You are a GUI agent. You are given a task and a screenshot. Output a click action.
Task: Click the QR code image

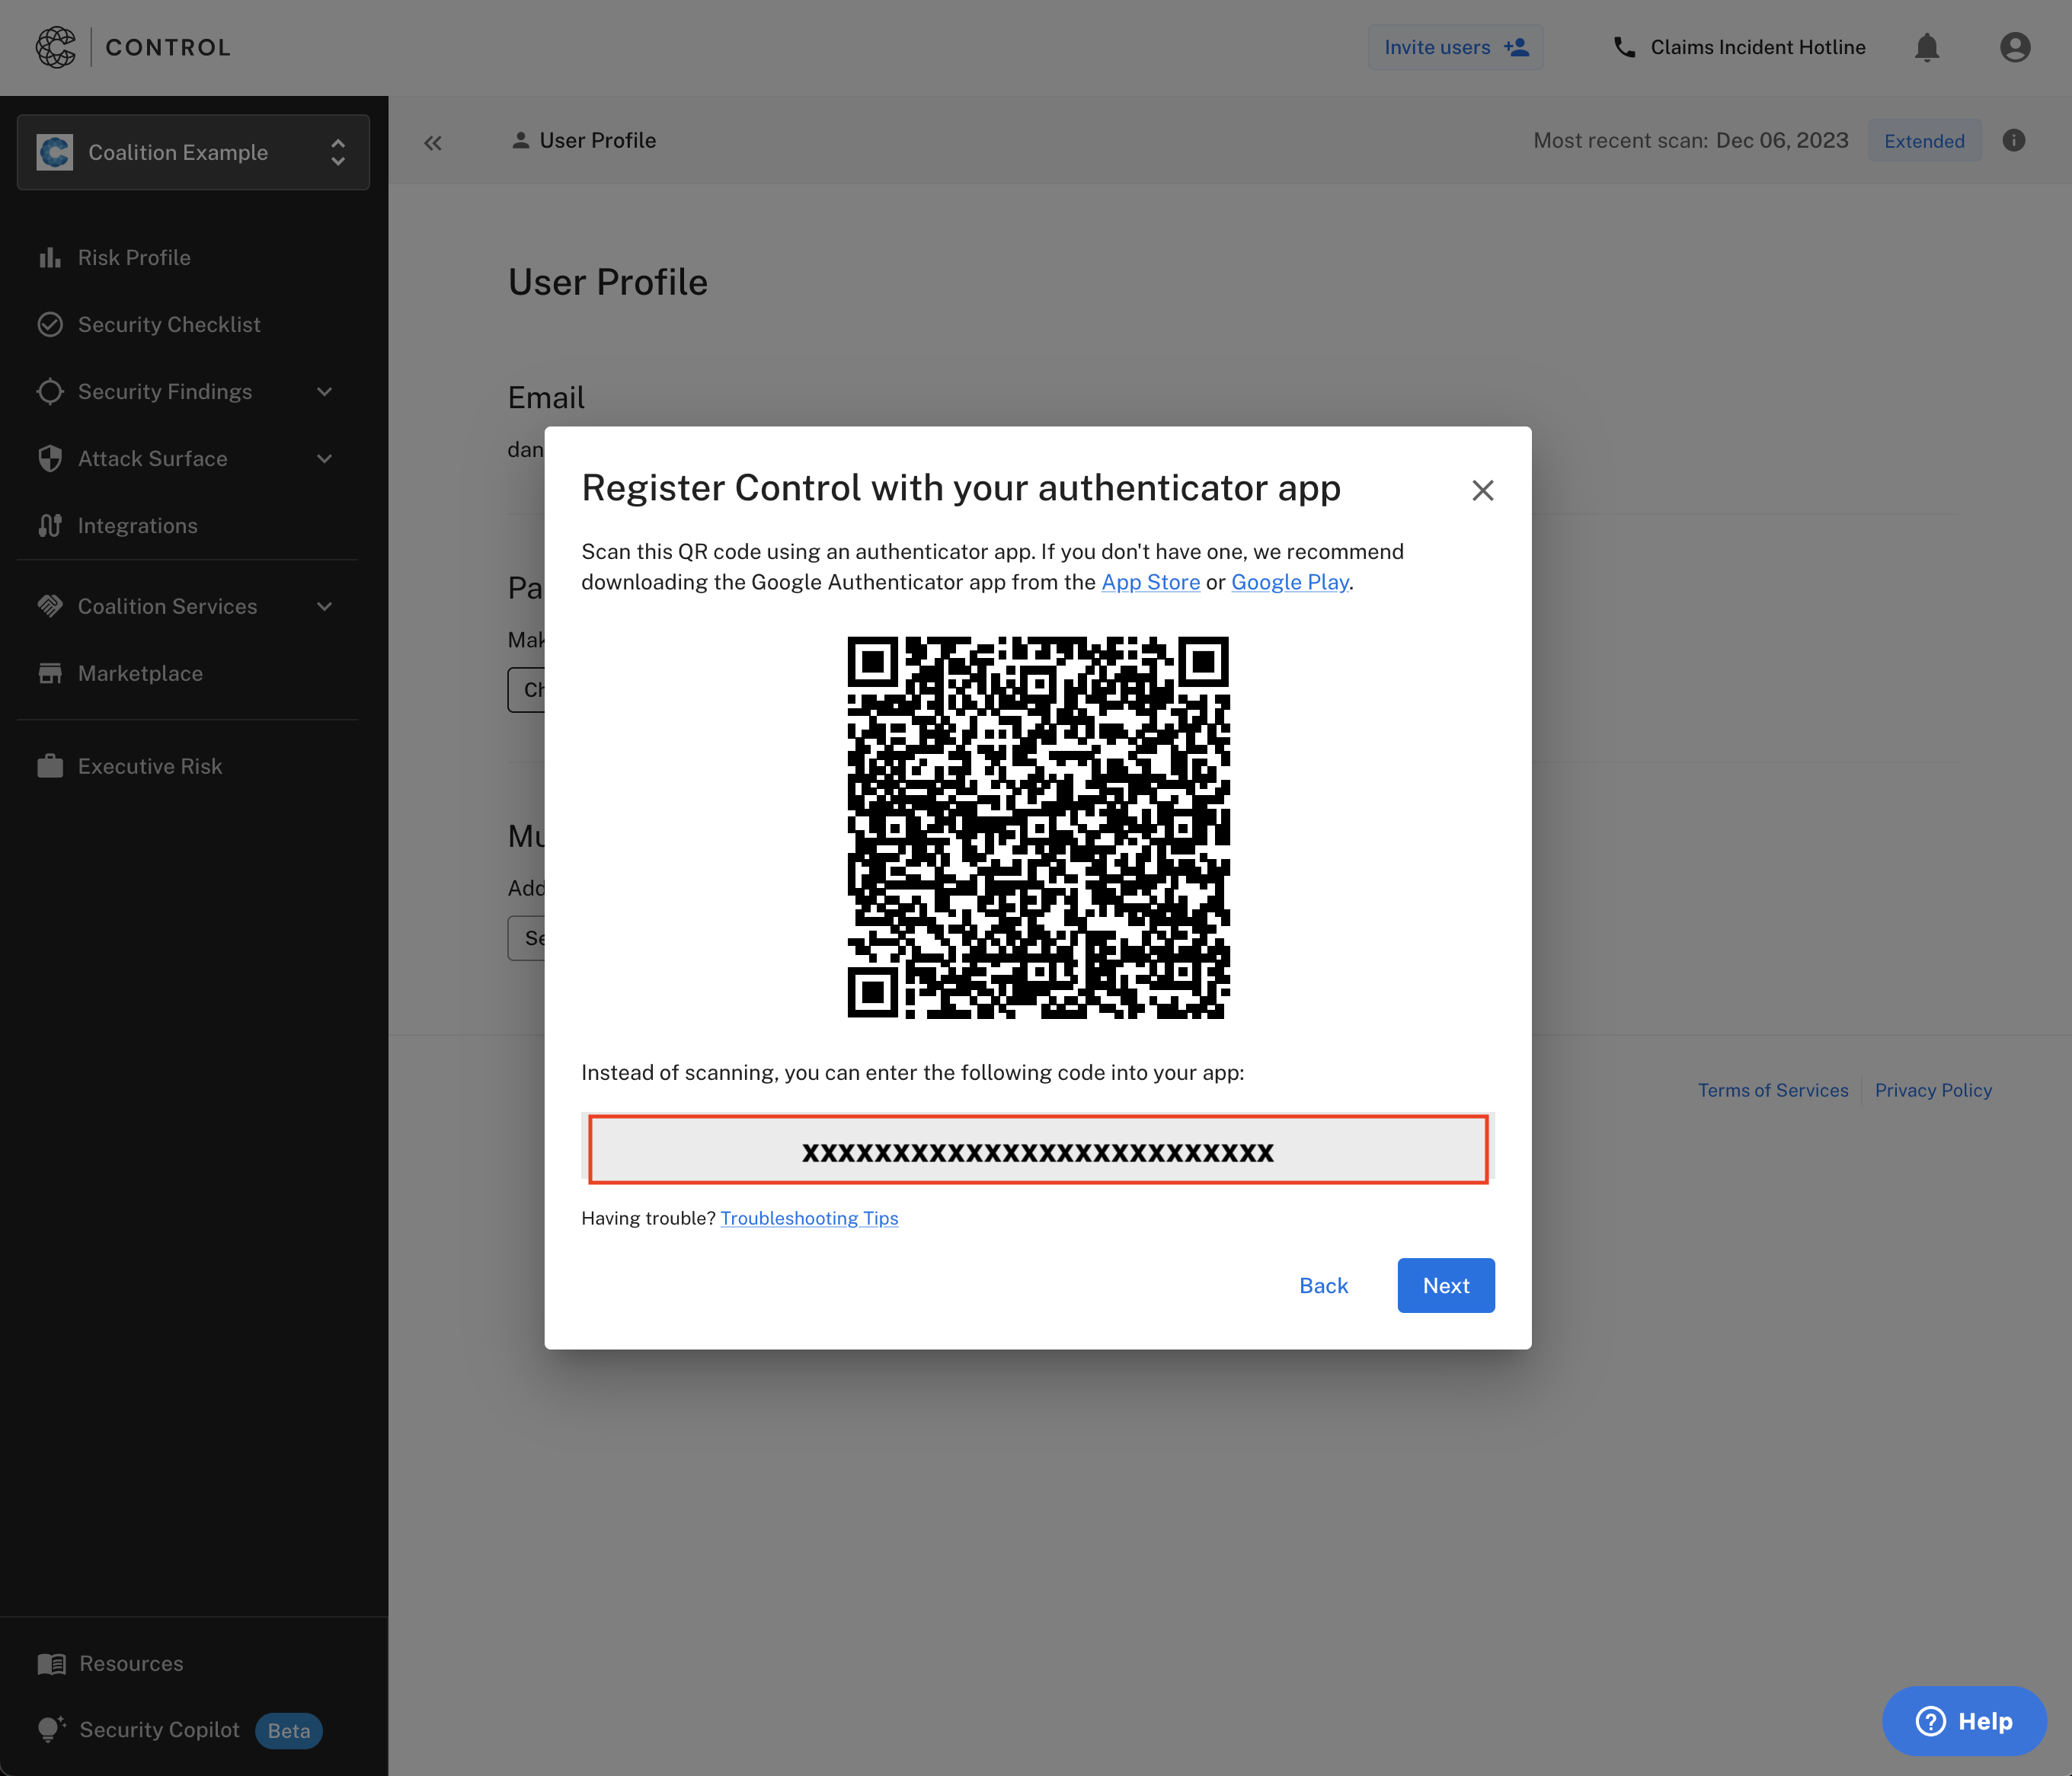click(x=1038, y=828)
